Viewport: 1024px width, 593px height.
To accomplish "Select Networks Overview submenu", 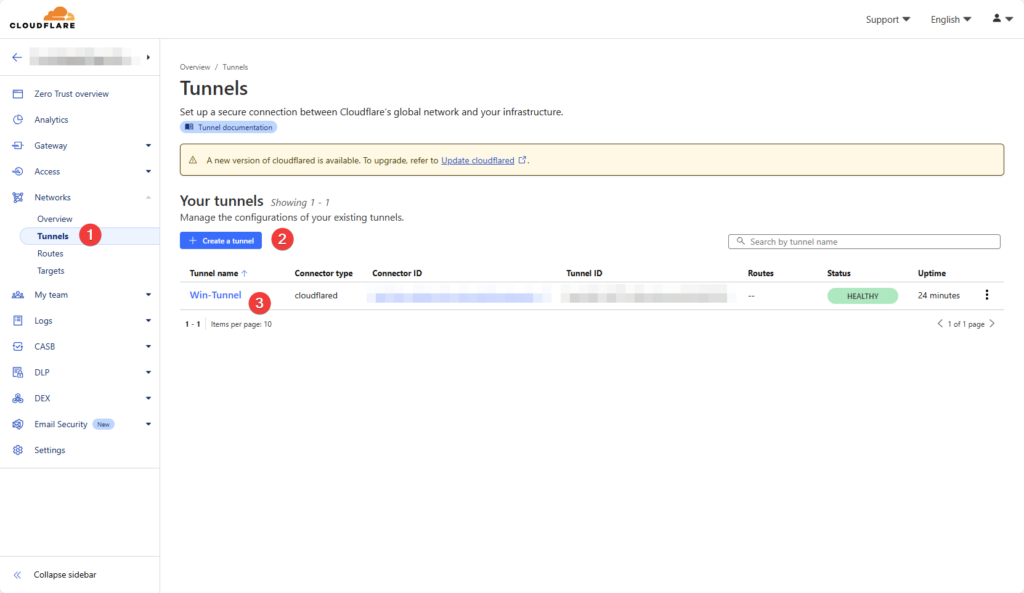I will coord(54,219).
